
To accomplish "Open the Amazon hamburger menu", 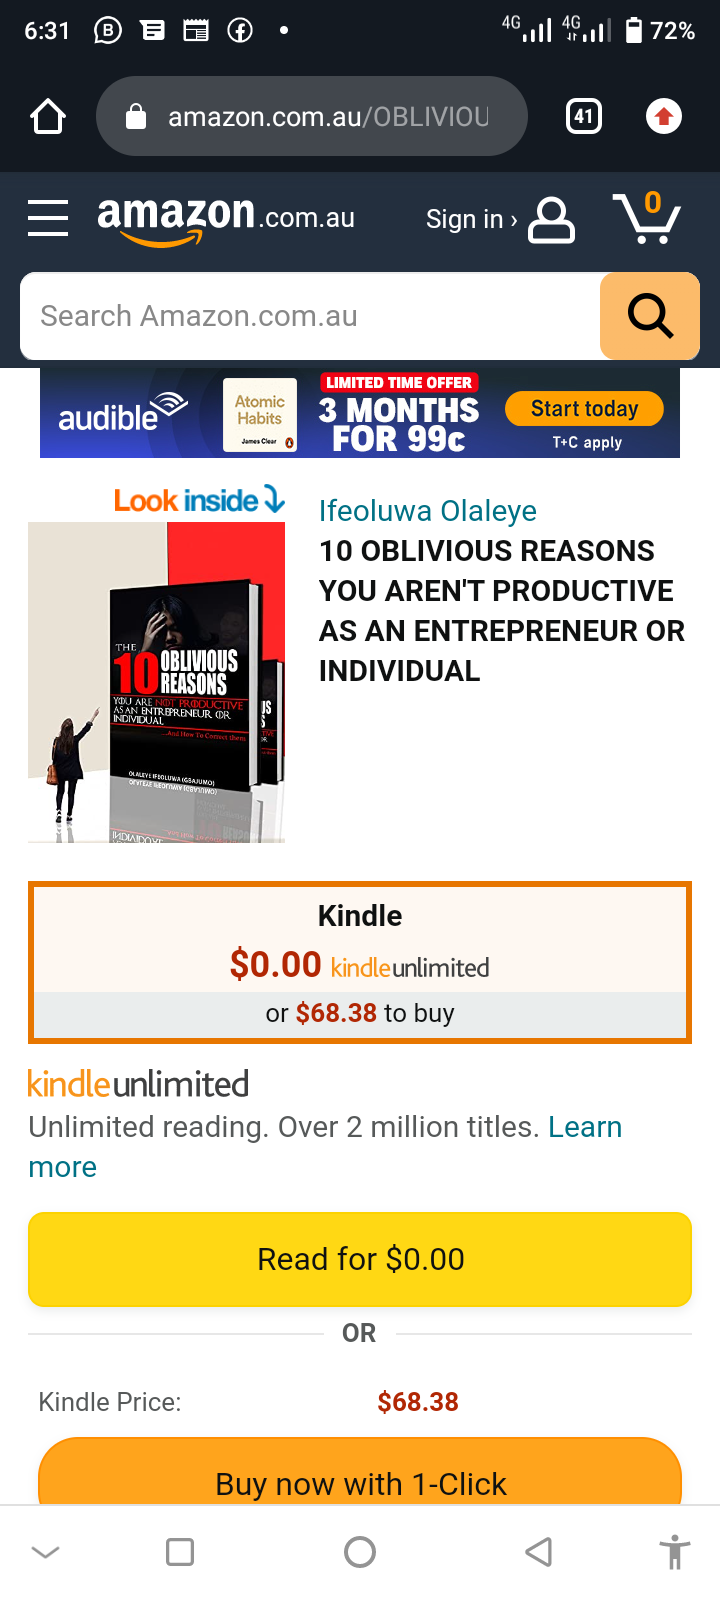I will [48, 218].
